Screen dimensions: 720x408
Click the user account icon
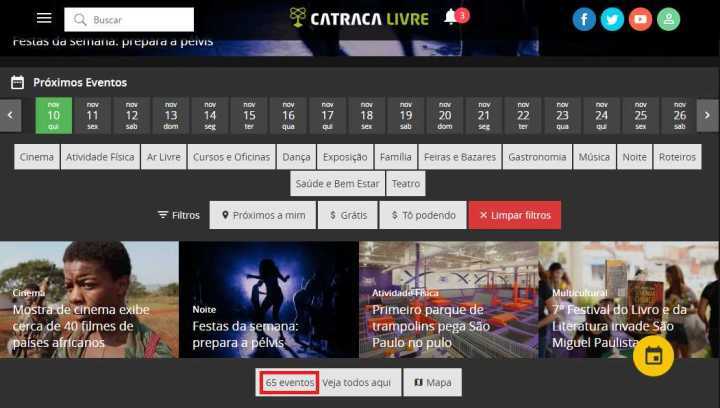pos(668,19)
